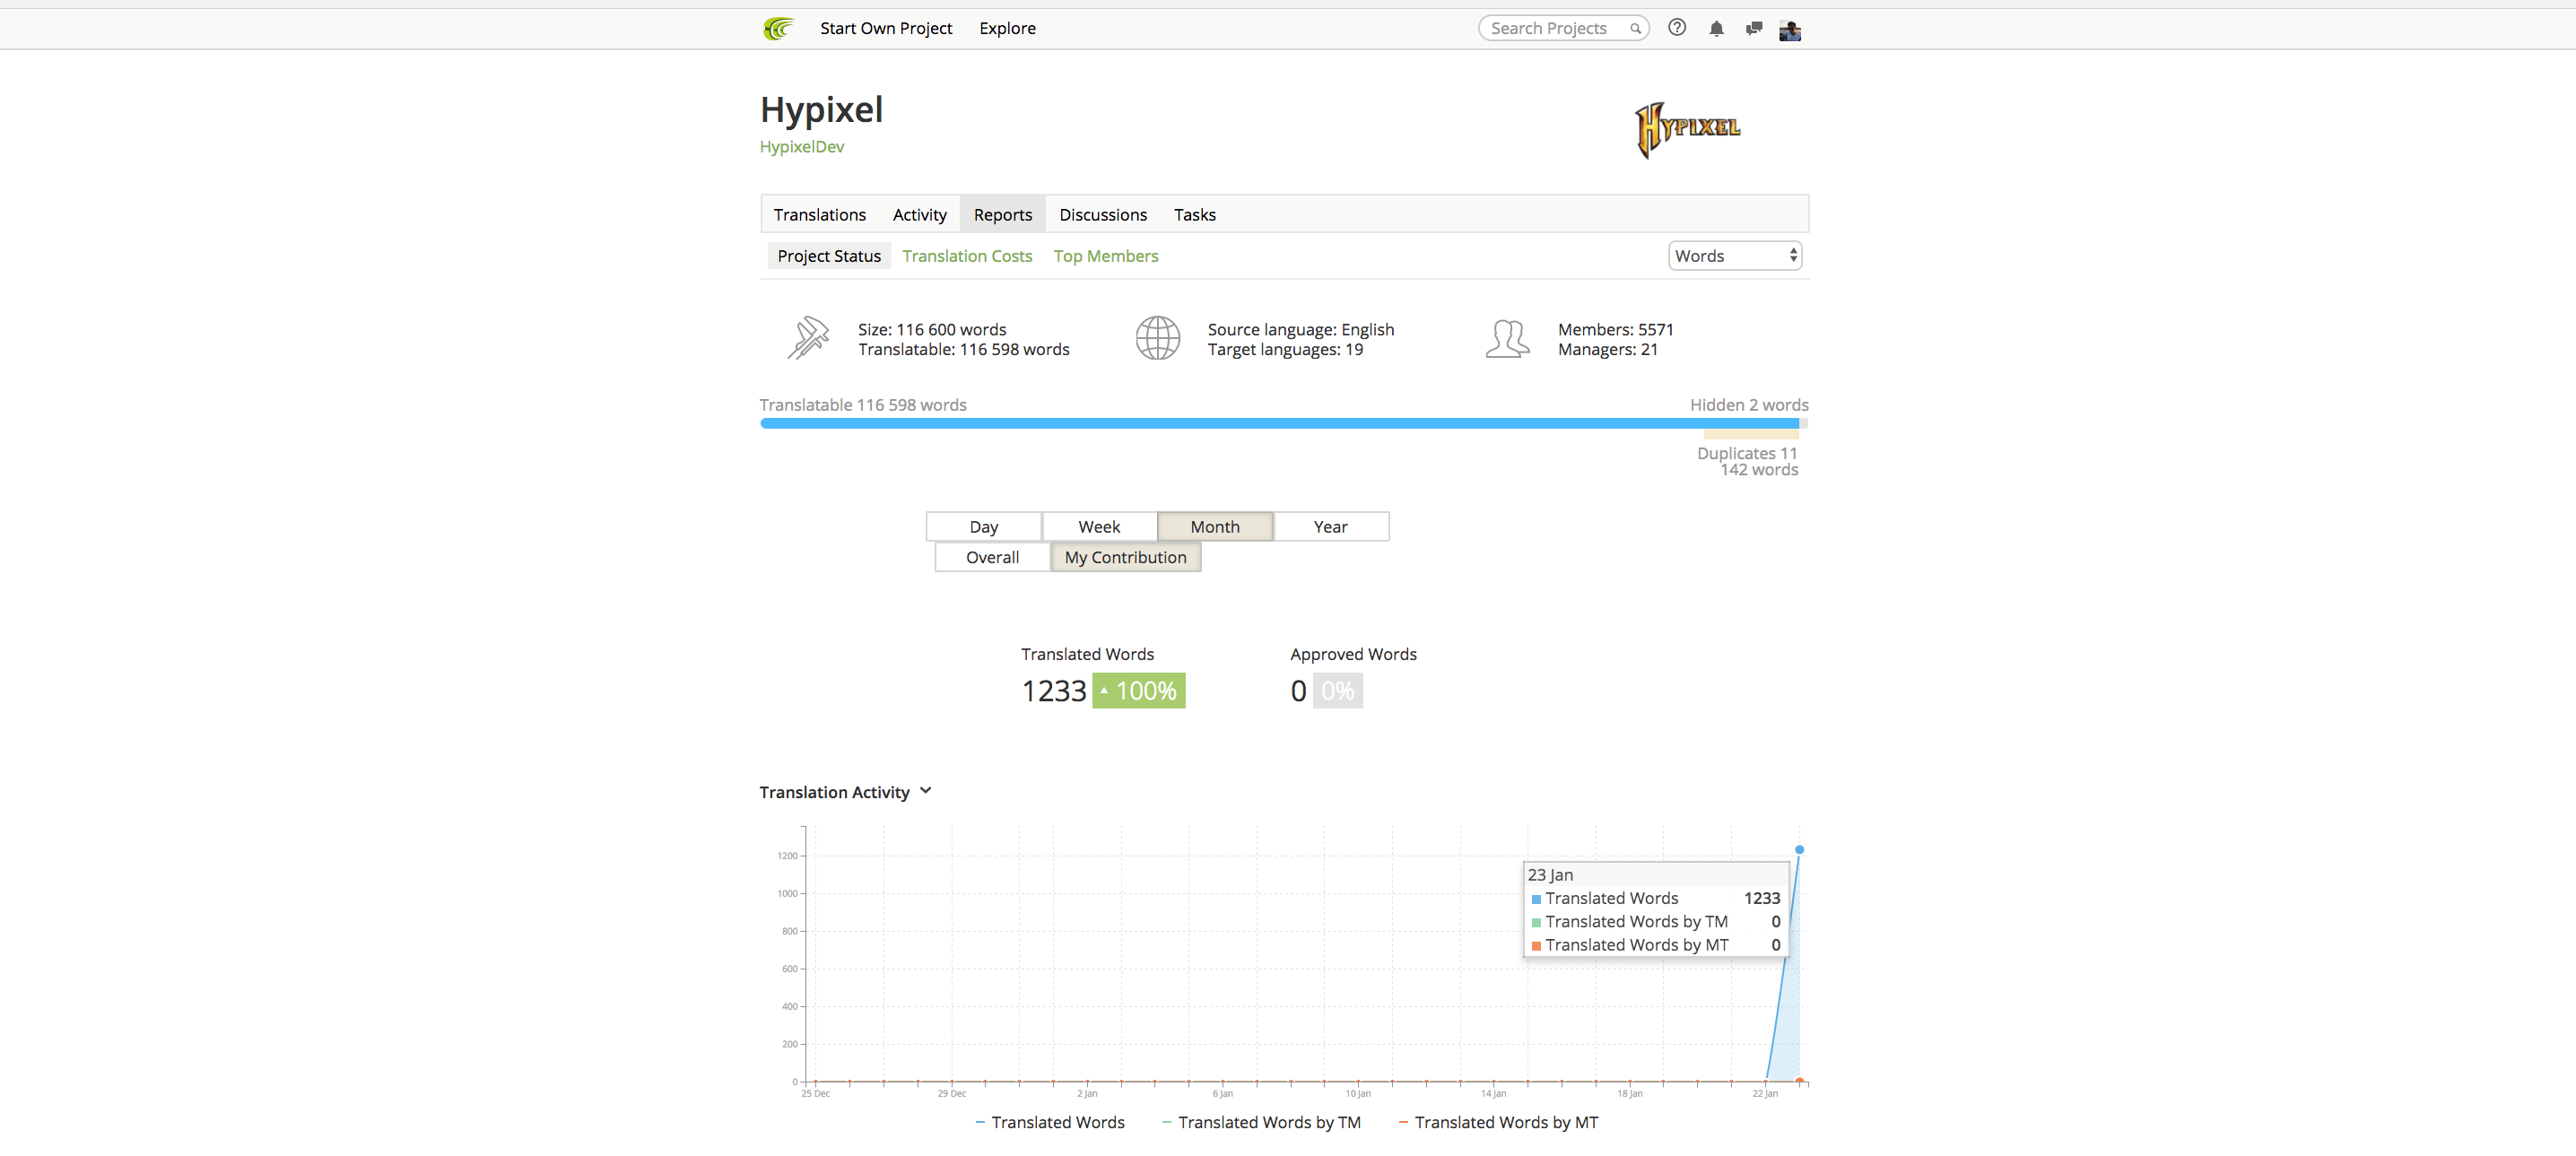Select the Reports tab
Image resolution: width=2576 pixels, height=1156 pixels.
(x=1002, y=215)
